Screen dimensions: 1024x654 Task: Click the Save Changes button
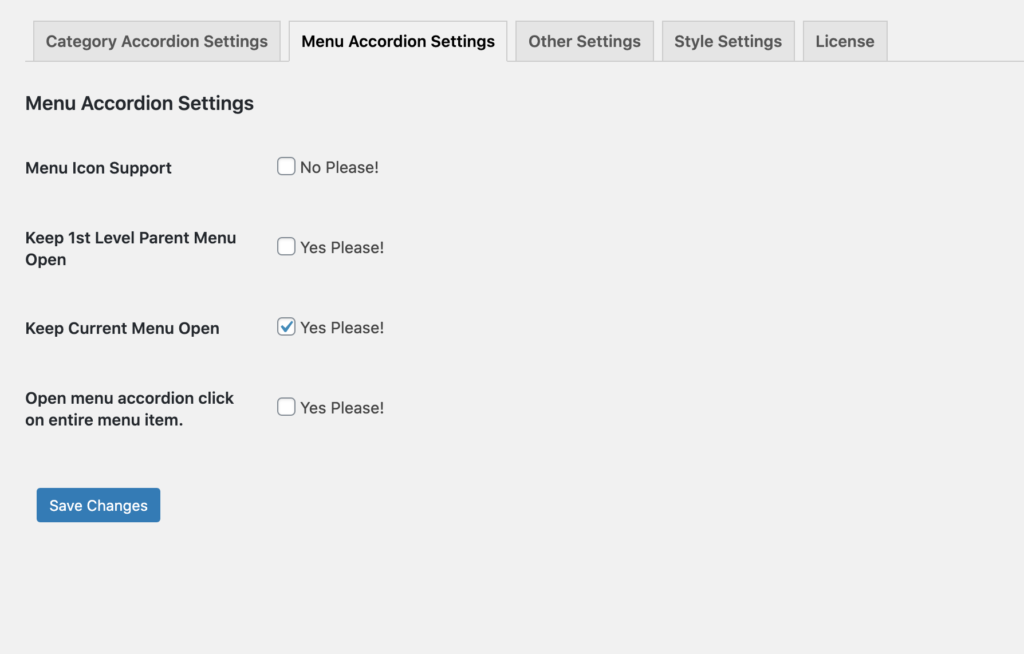click(x=98, y=505)
